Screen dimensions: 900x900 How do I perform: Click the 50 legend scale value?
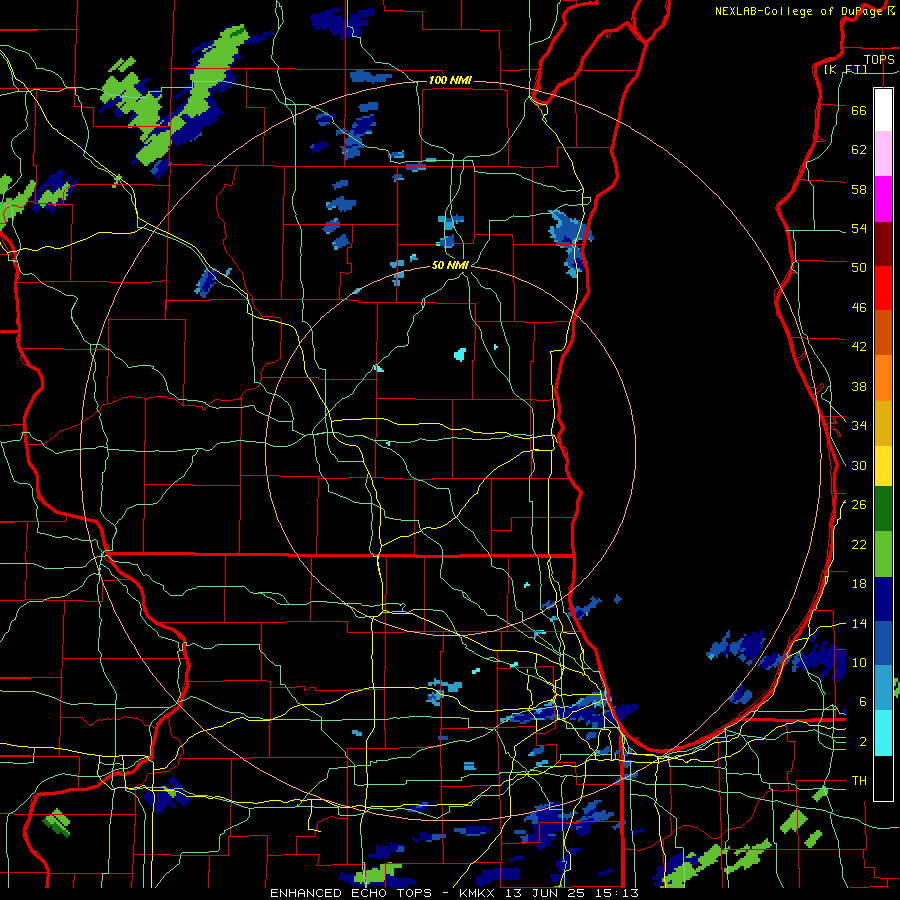point(859,268)
